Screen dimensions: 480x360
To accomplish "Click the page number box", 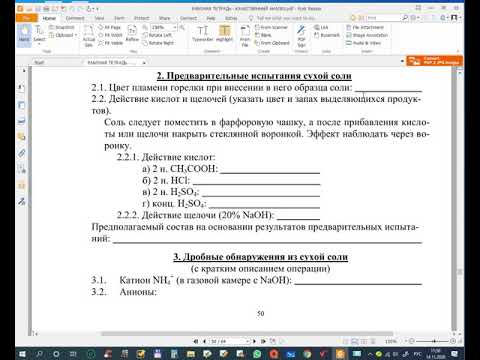I will (229, 341).
